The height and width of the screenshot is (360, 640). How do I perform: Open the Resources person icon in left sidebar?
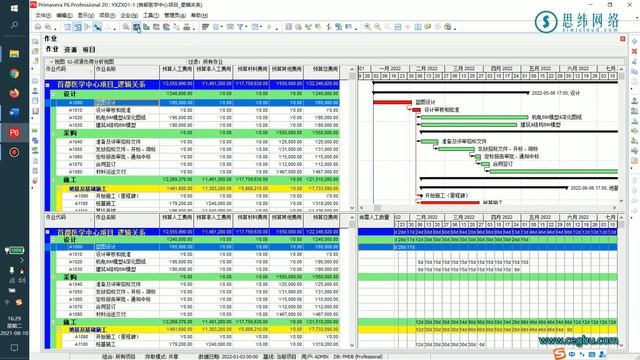(x=36, y=91)
